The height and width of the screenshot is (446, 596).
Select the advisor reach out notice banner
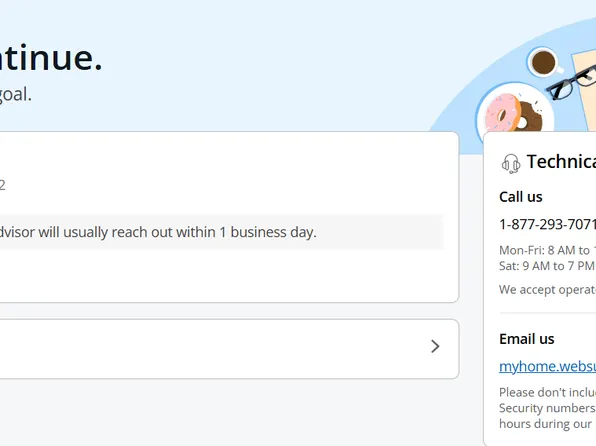tap(222, 232)
